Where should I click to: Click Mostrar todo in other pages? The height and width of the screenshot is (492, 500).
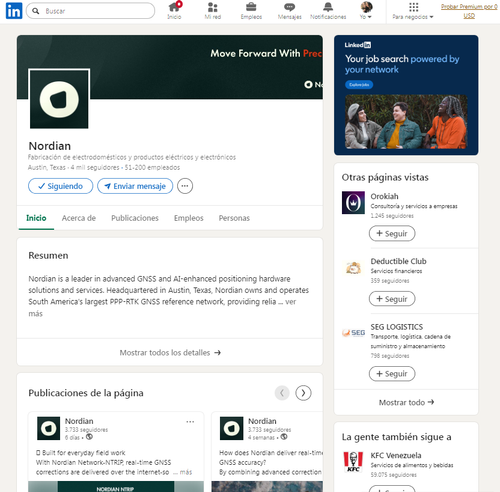(x=406, y=402)
